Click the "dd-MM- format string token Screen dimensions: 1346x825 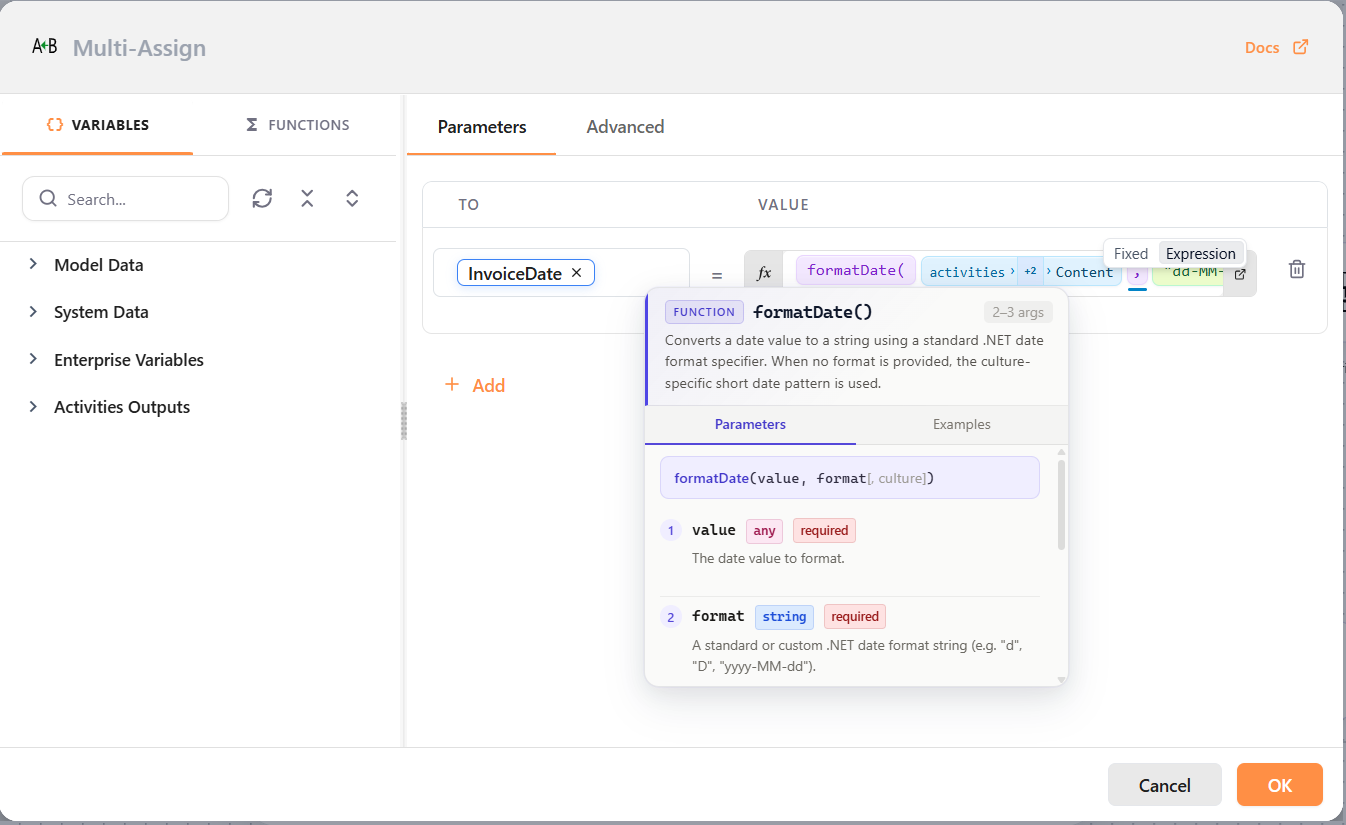(x=1189, y=271)
